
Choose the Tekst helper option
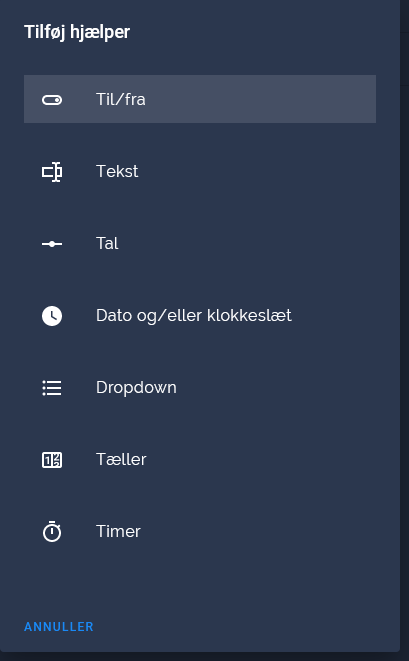pos(117,172)
